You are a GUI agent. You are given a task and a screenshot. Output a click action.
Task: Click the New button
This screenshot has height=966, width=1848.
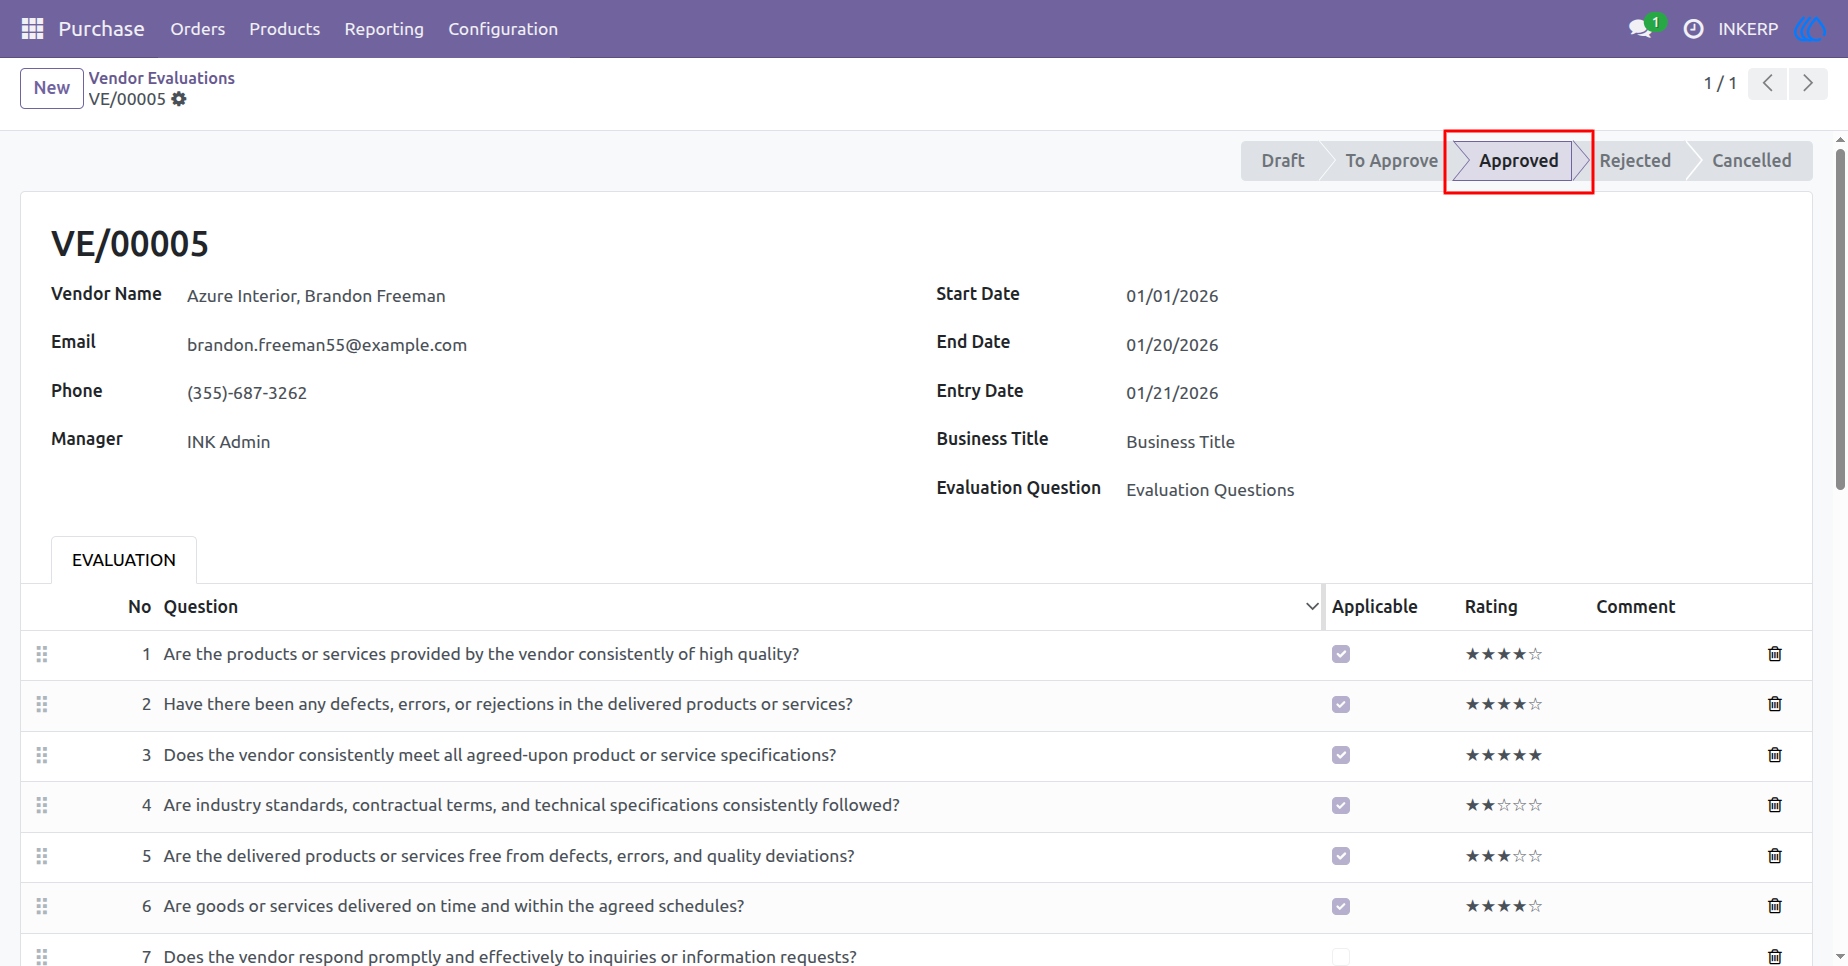point(52,88)
